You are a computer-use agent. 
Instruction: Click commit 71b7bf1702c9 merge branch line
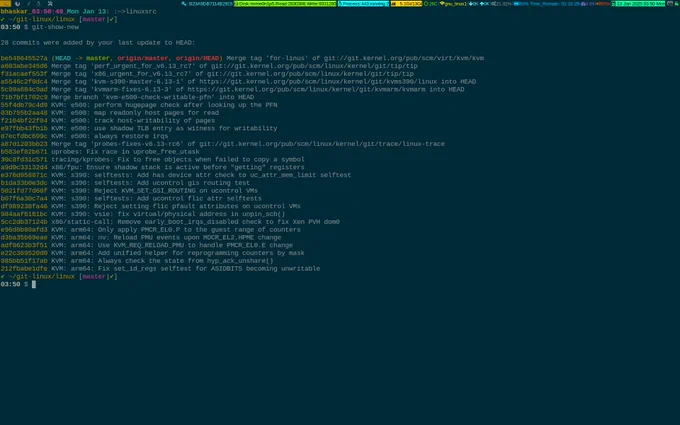coord(127,97)
